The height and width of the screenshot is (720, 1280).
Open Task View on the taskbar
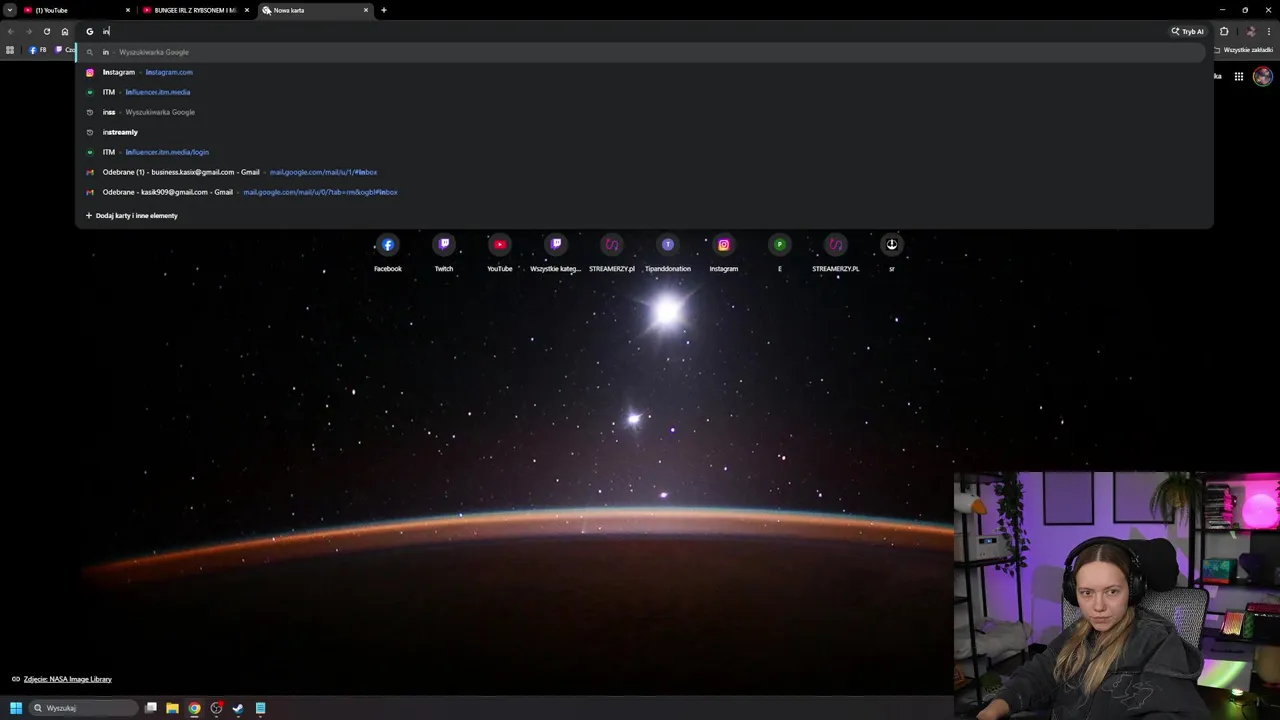point(151,708)
